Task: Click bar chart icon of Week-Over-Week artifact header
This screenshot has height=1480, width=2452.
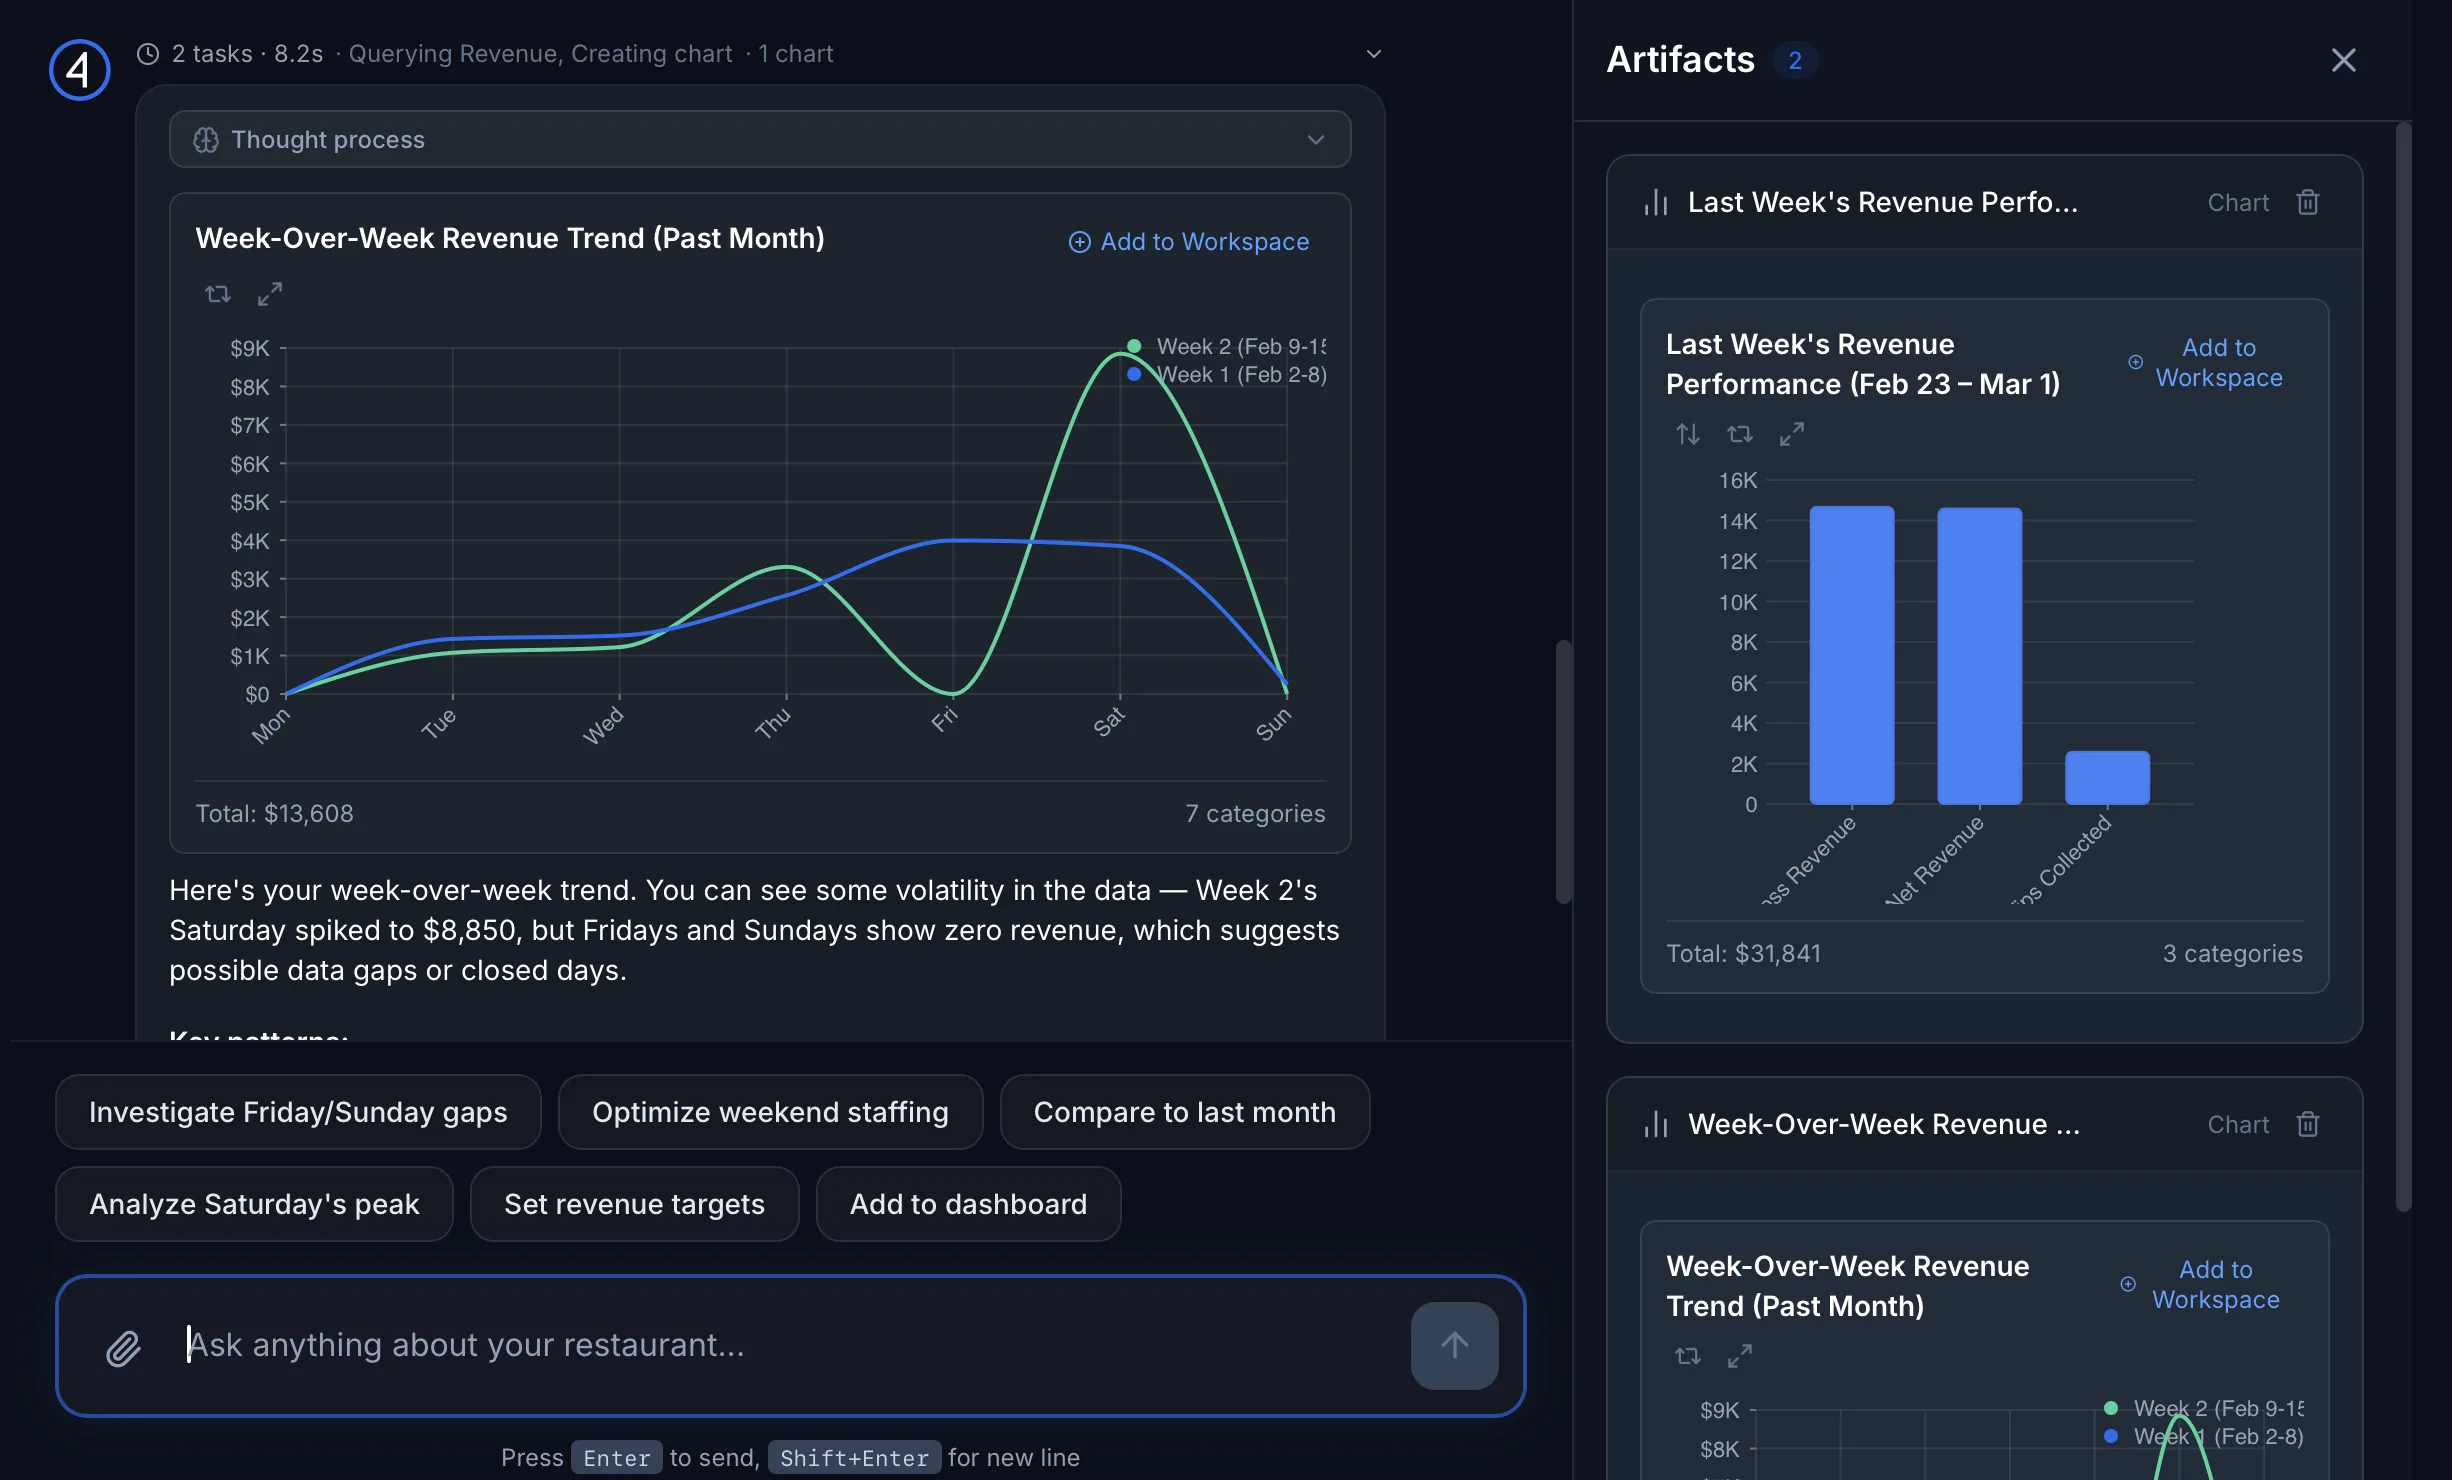Action: 1656,1125
